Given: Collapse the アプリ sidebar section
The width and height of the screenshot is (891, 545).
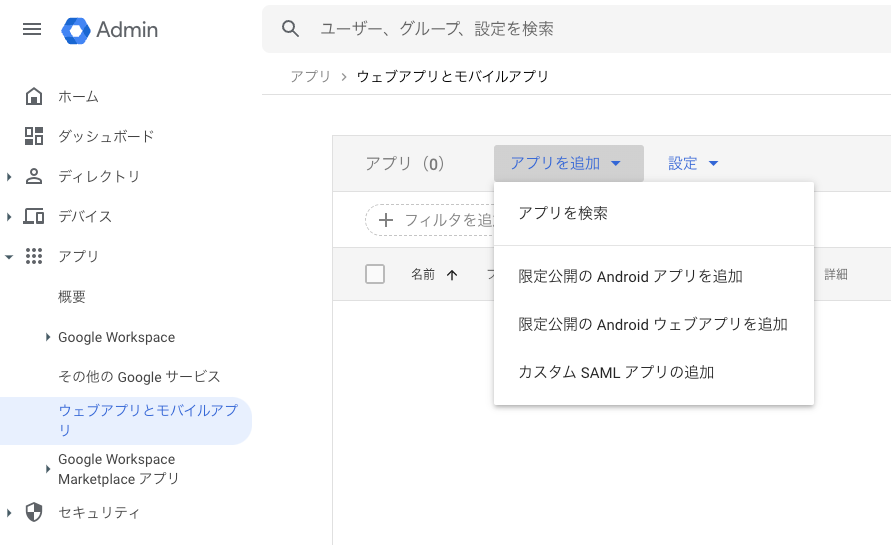Looking at the screenshot, I should coord(9,257).
